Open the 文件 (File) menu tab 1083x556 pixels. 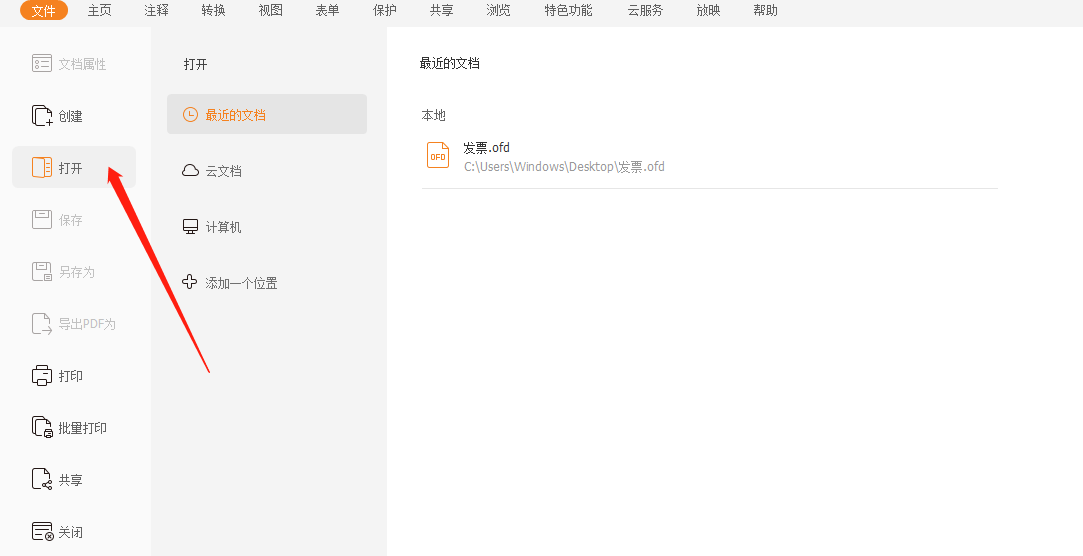click(44, 11)
